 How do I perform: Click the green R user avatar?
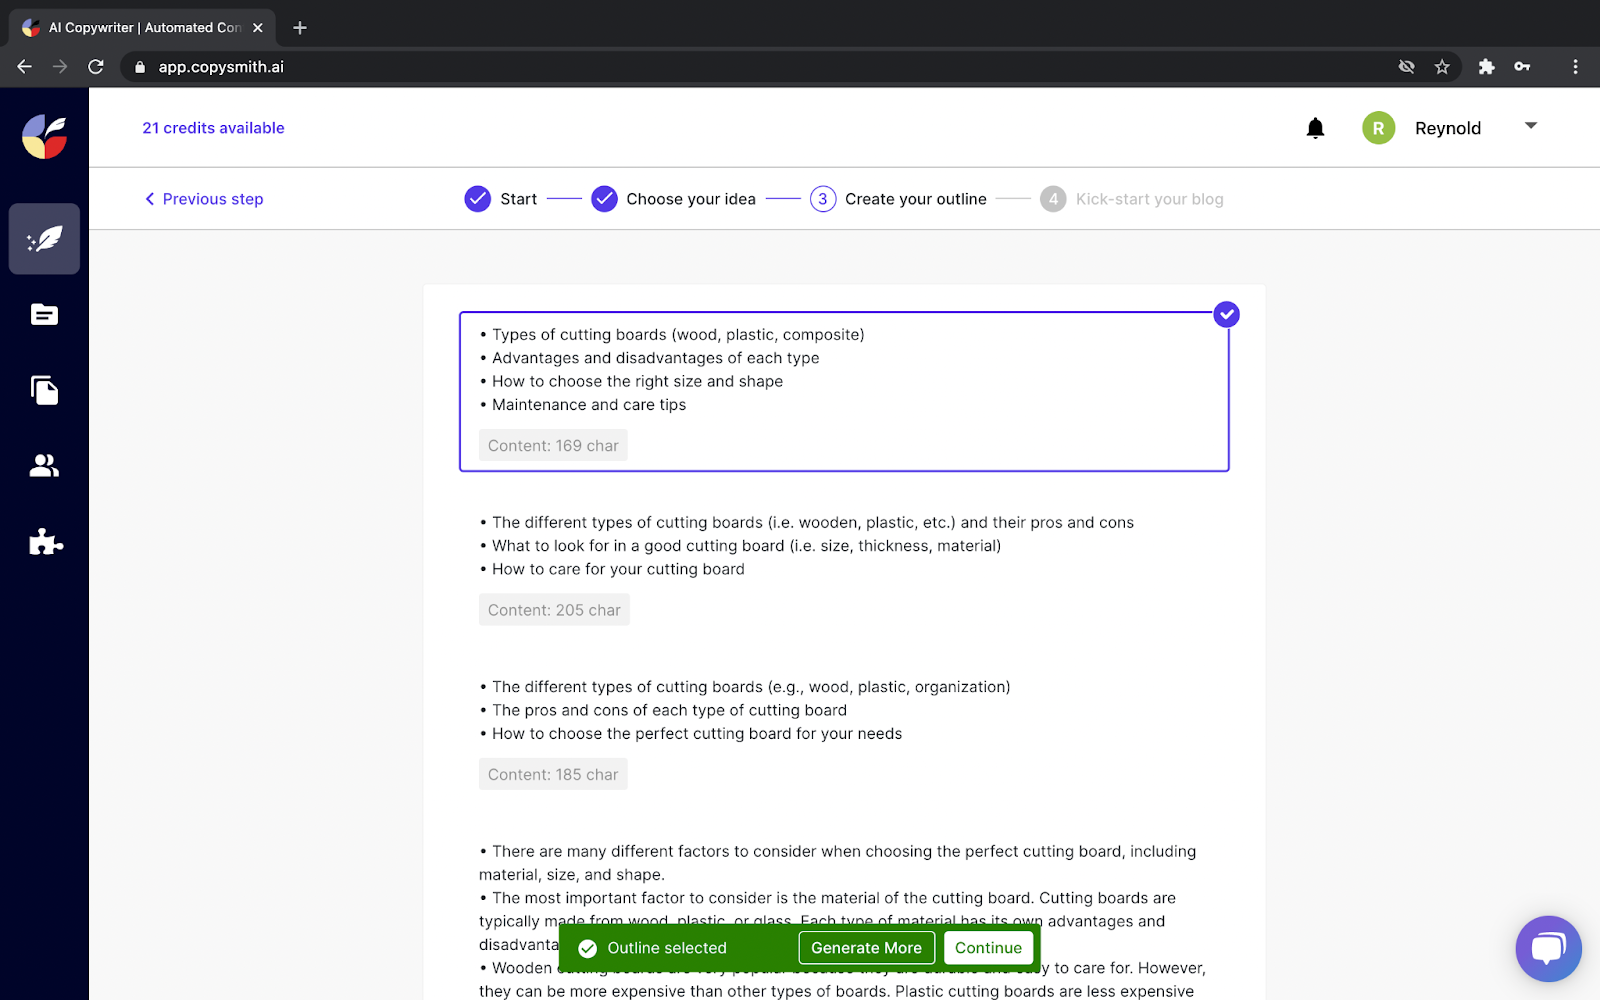pos(1378,128)
